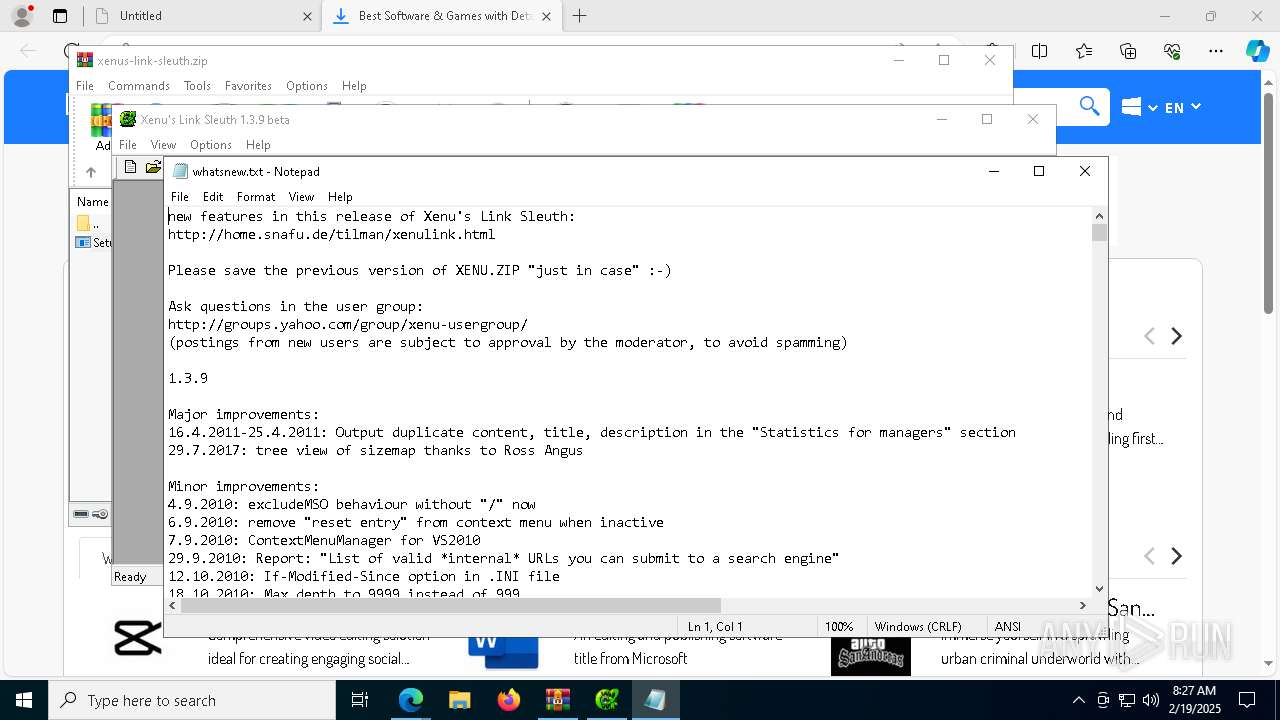Image resolution: width=1280 pixels, height=720 pixels.
Task: Open Options menu in WinRAR window
Action: (x=307, y=86)
